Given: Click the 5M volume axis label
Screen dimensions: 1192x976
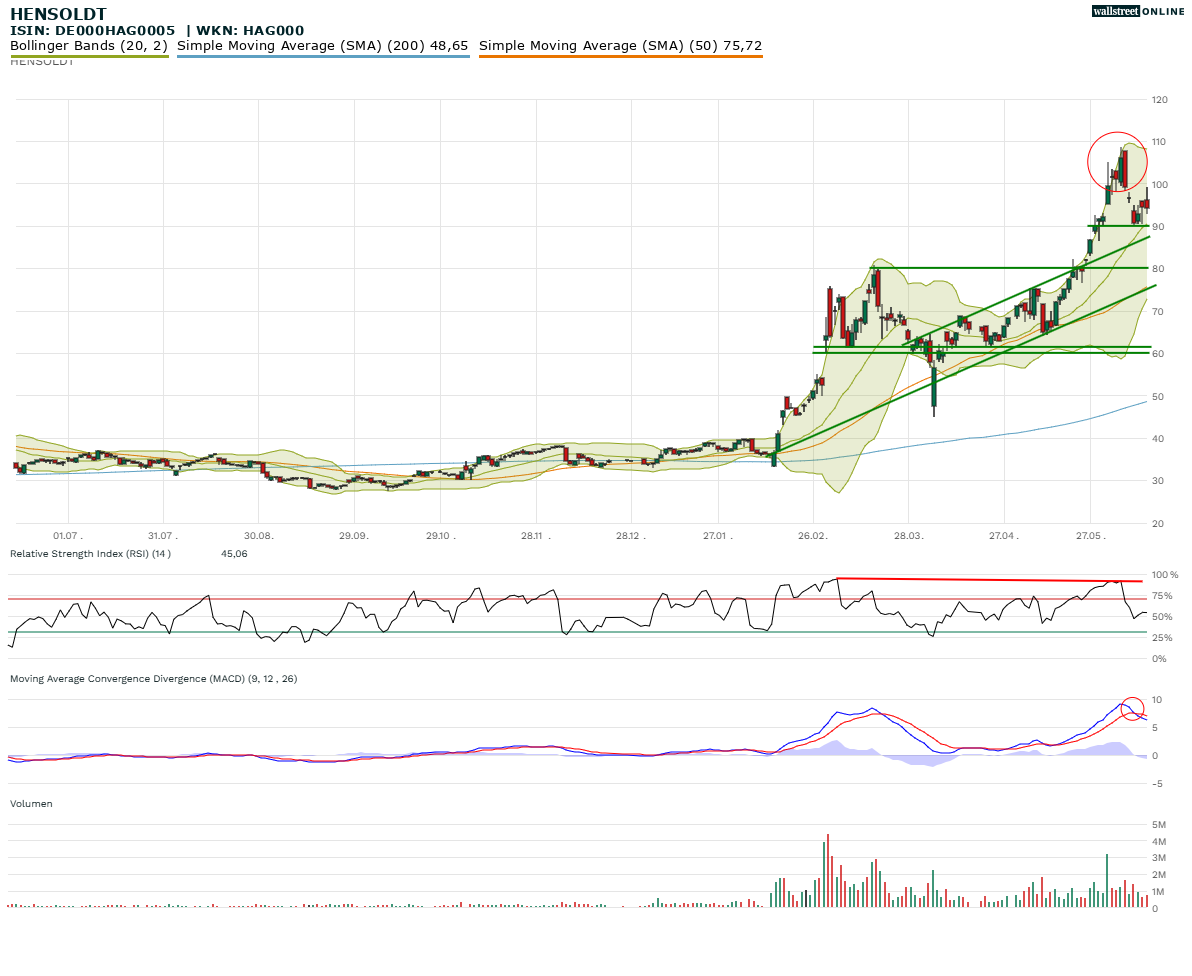Looking at the screenshot, I should click(1159, 825).
